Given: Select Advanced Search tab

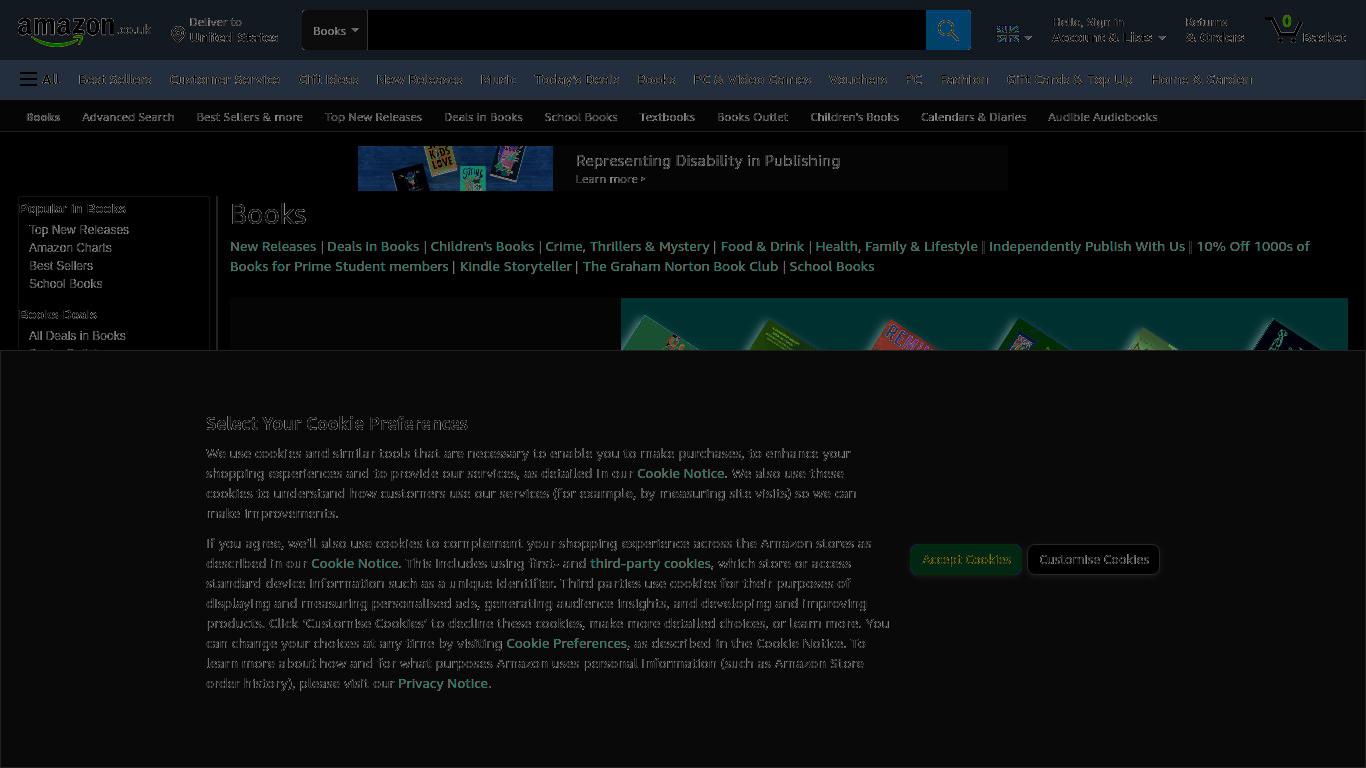Looking at the screenshot, I should click(x=128, y=117).
